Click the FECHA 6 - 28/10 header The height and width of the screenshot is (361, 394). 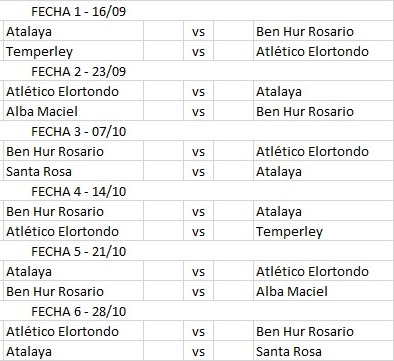(78, 312)
